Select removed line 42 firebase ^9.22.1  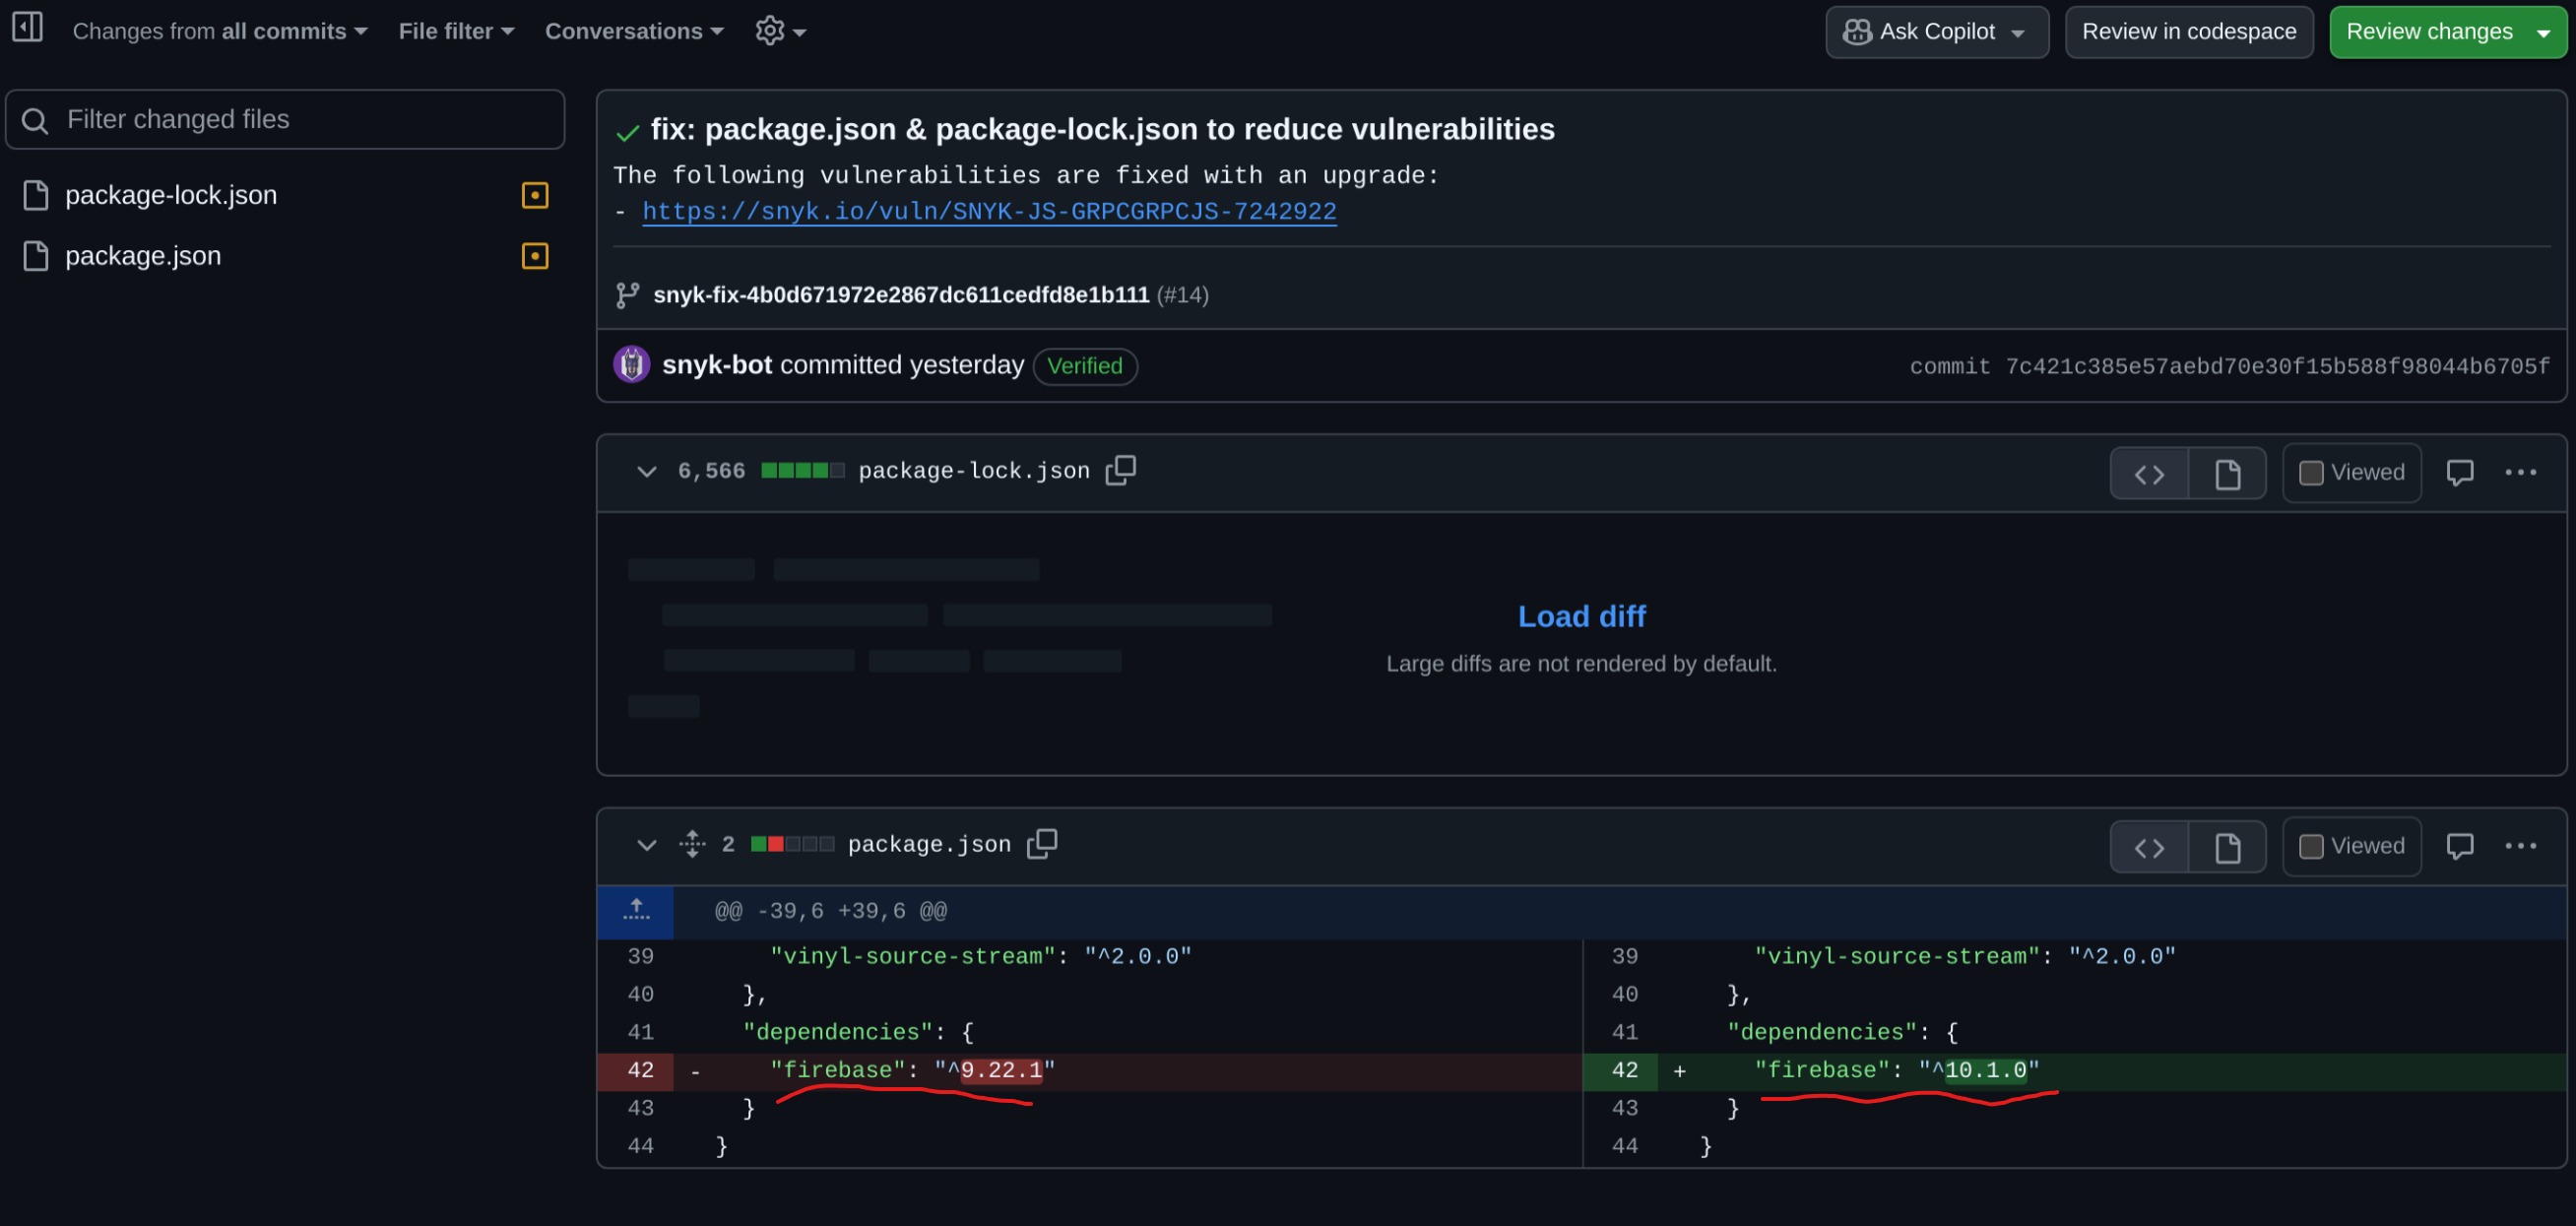(x=1090, y=1071)
